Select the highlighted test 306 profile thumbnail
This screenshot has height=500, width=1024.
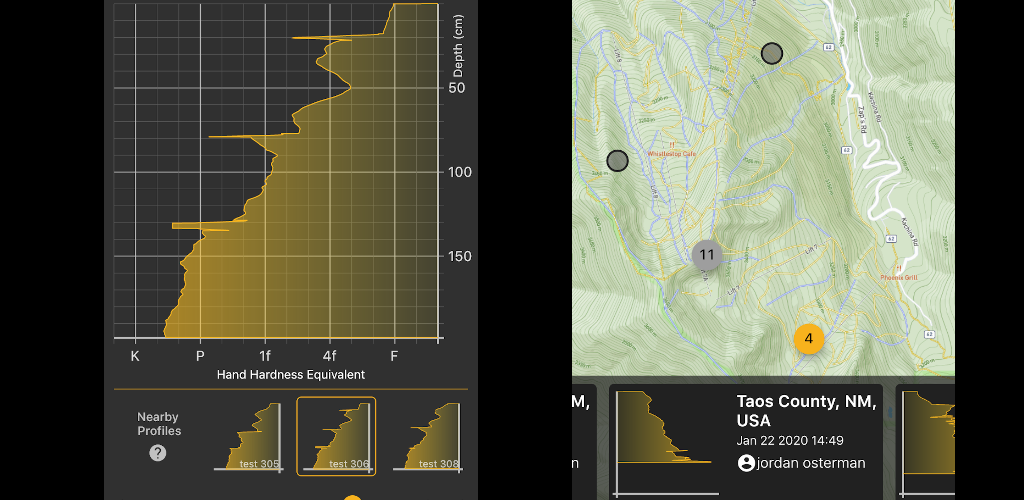[x=336, y=435]
